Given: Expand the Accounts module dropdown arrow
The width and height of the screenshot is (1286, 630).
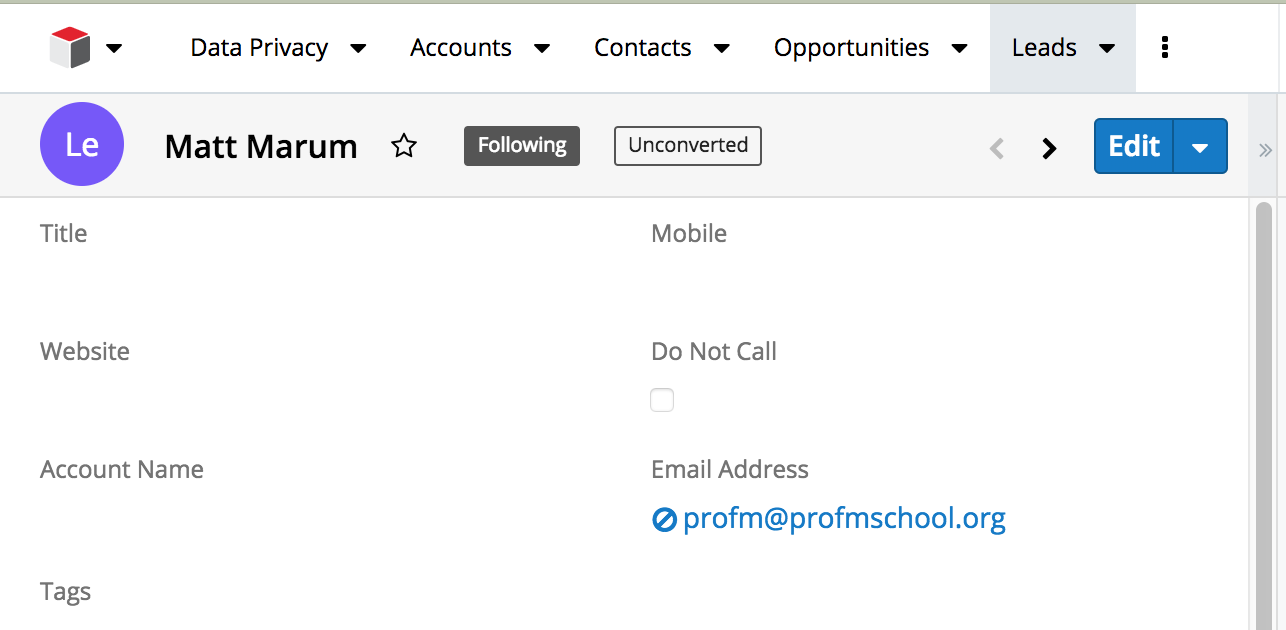Looking at the screenshot, I should (x=542, y=48).
